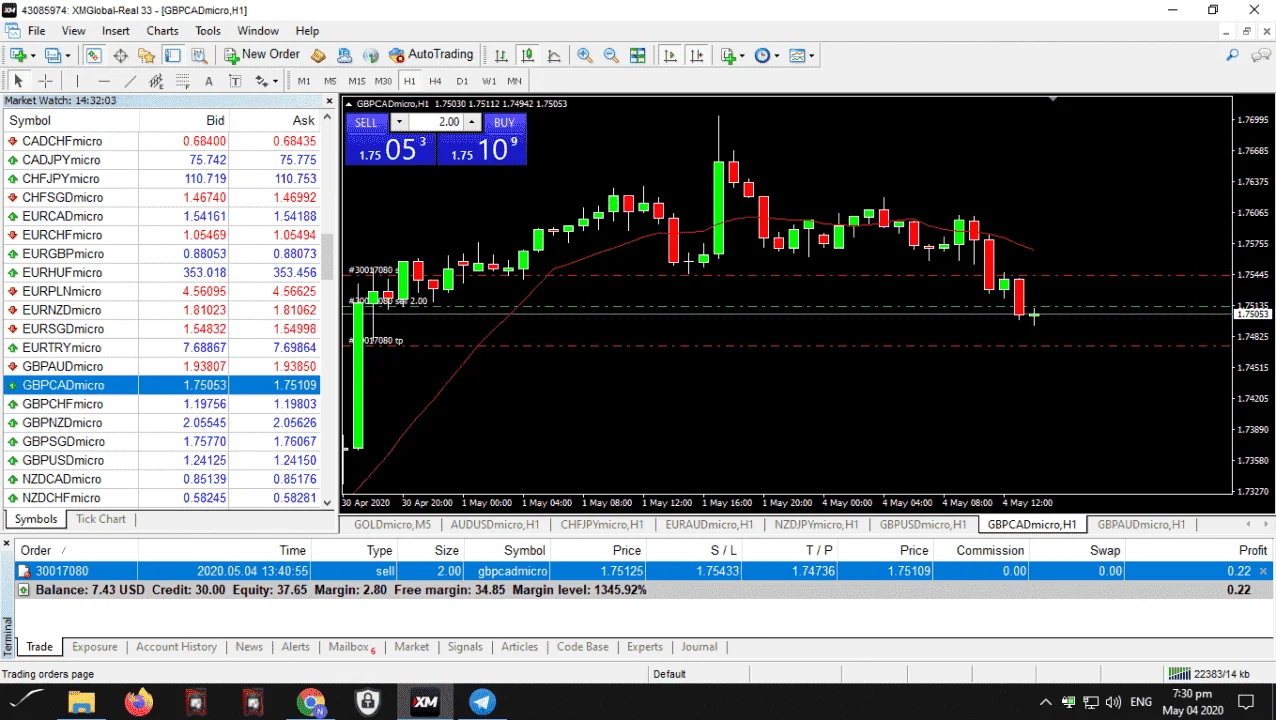
Task: Switch to Tick Chart tab
Action: click(x=101, y=519)
